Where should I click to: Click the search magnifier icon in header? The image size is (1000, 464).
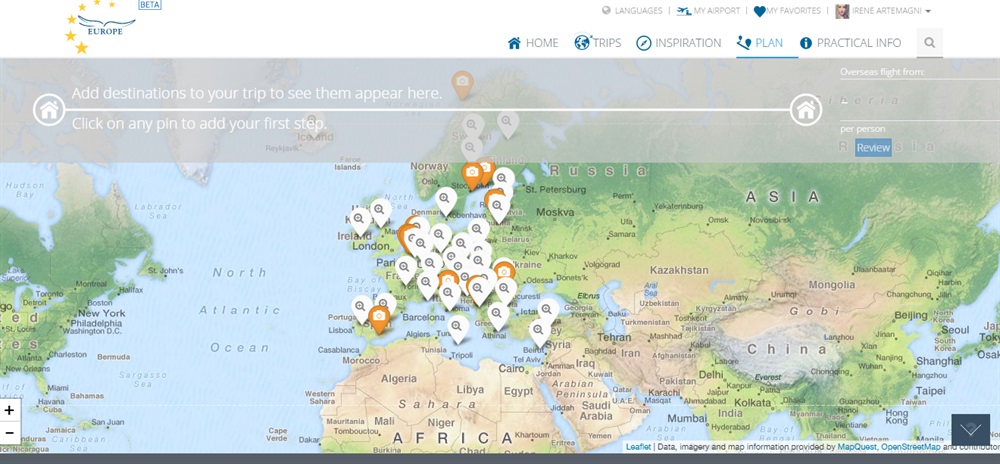coord(930,43)
